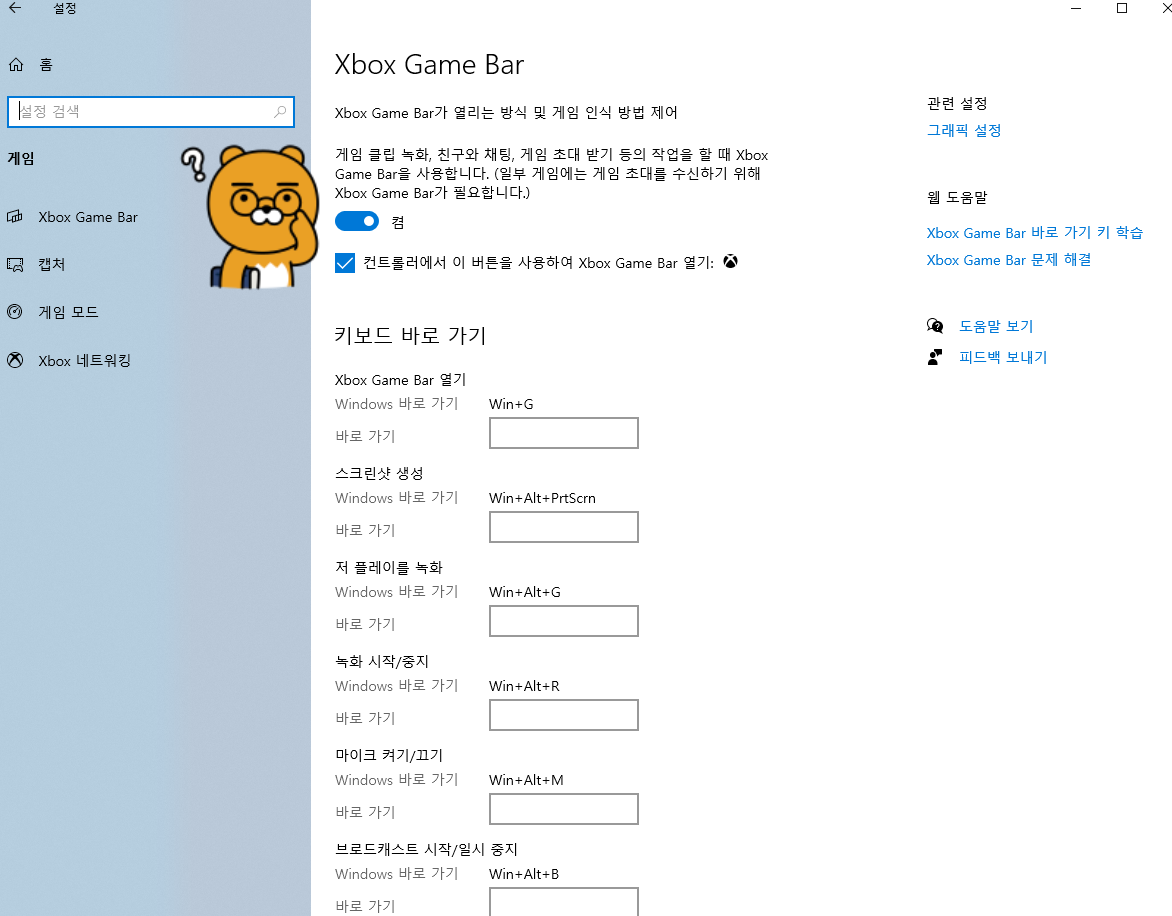Click shortcut field for 브로드캐스트 시작/일시 중지
Image resolution: width=1172 pixels, height=916 pixels.
[564, 902]
